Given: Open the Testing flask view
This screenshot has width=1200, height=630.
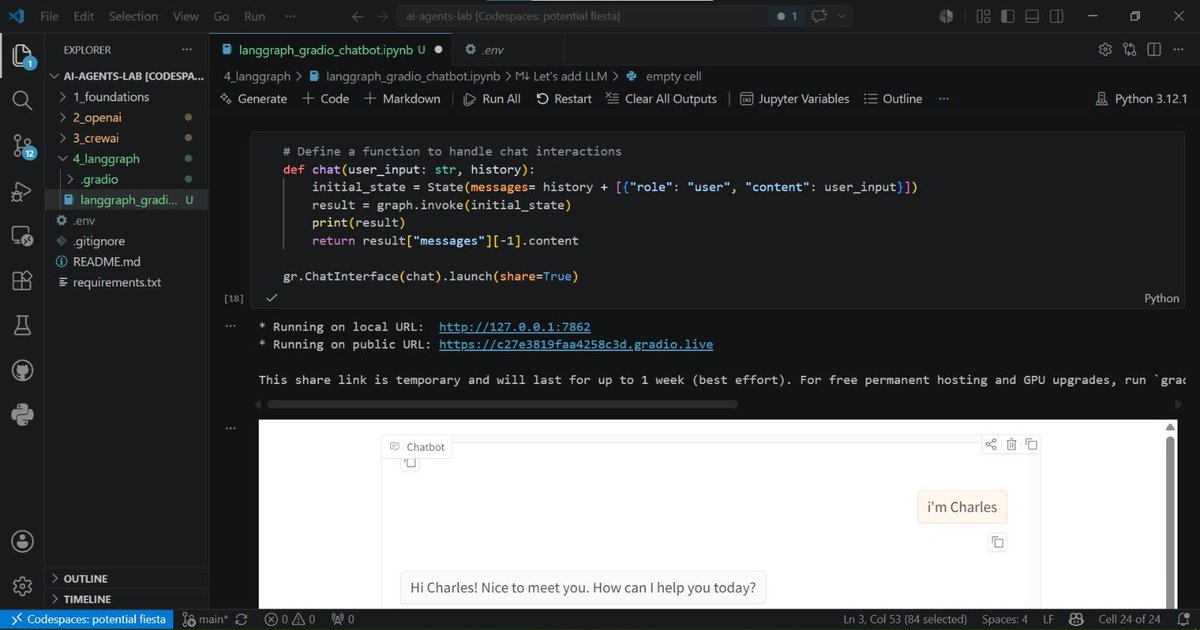Looking at the screenshot, I should pos(22,326).
